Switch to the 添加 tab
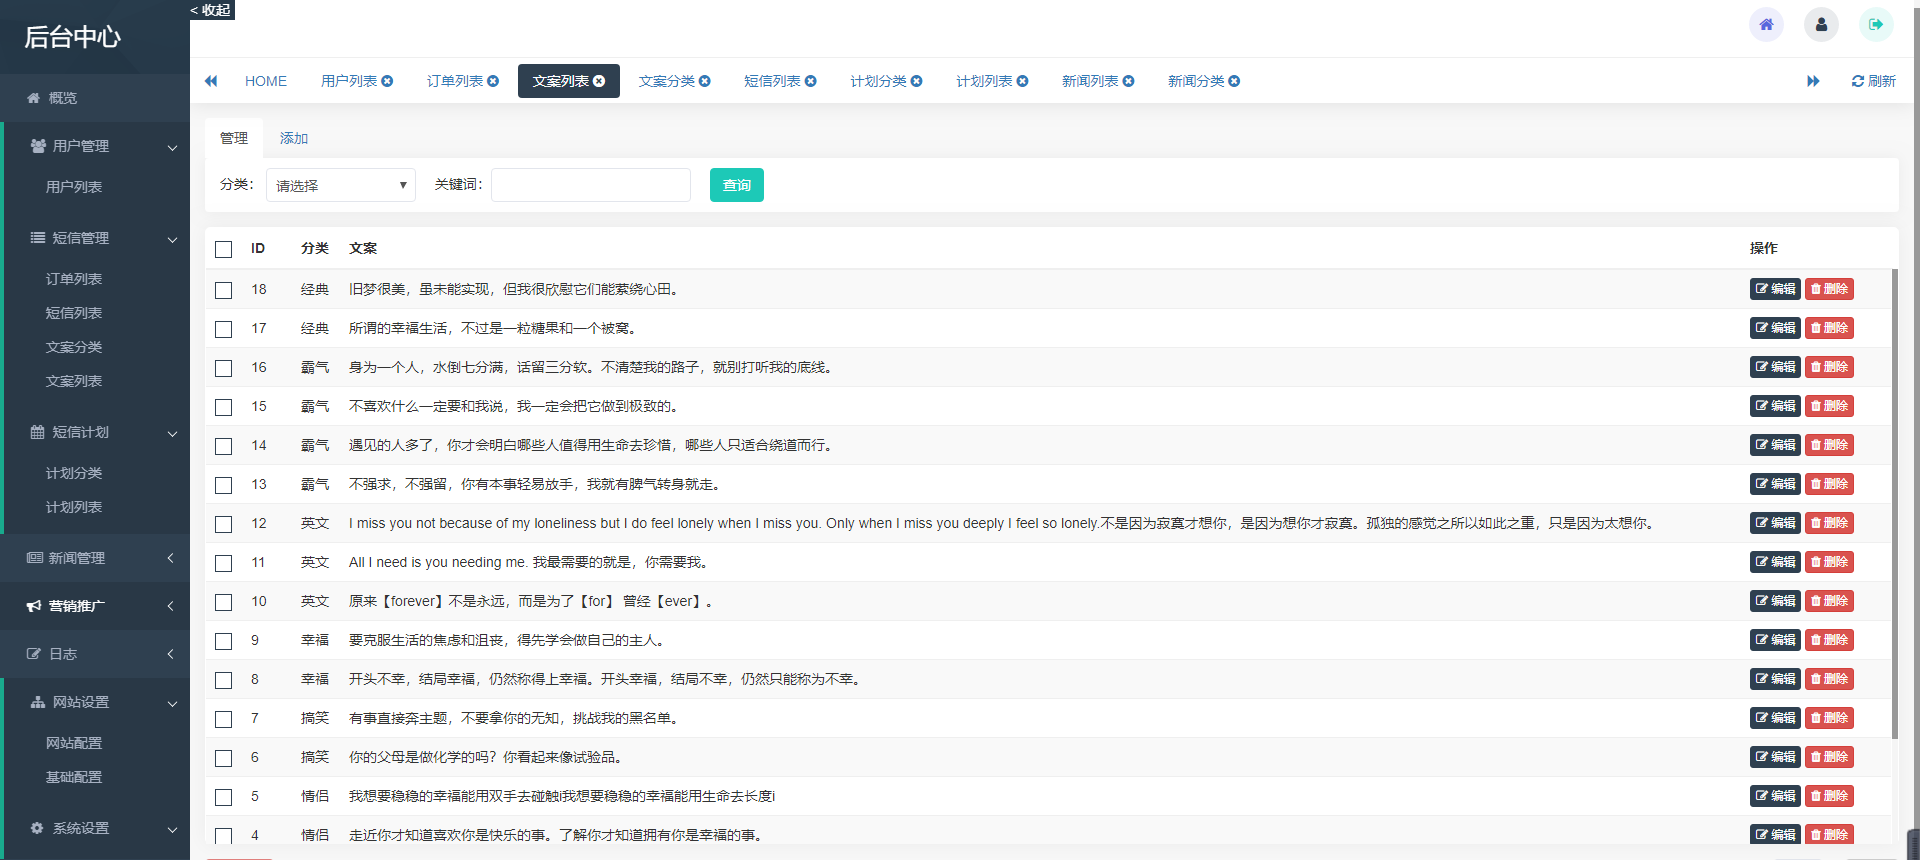Image resolution: width=1920 pixels, height=860 pixels. 293,138
